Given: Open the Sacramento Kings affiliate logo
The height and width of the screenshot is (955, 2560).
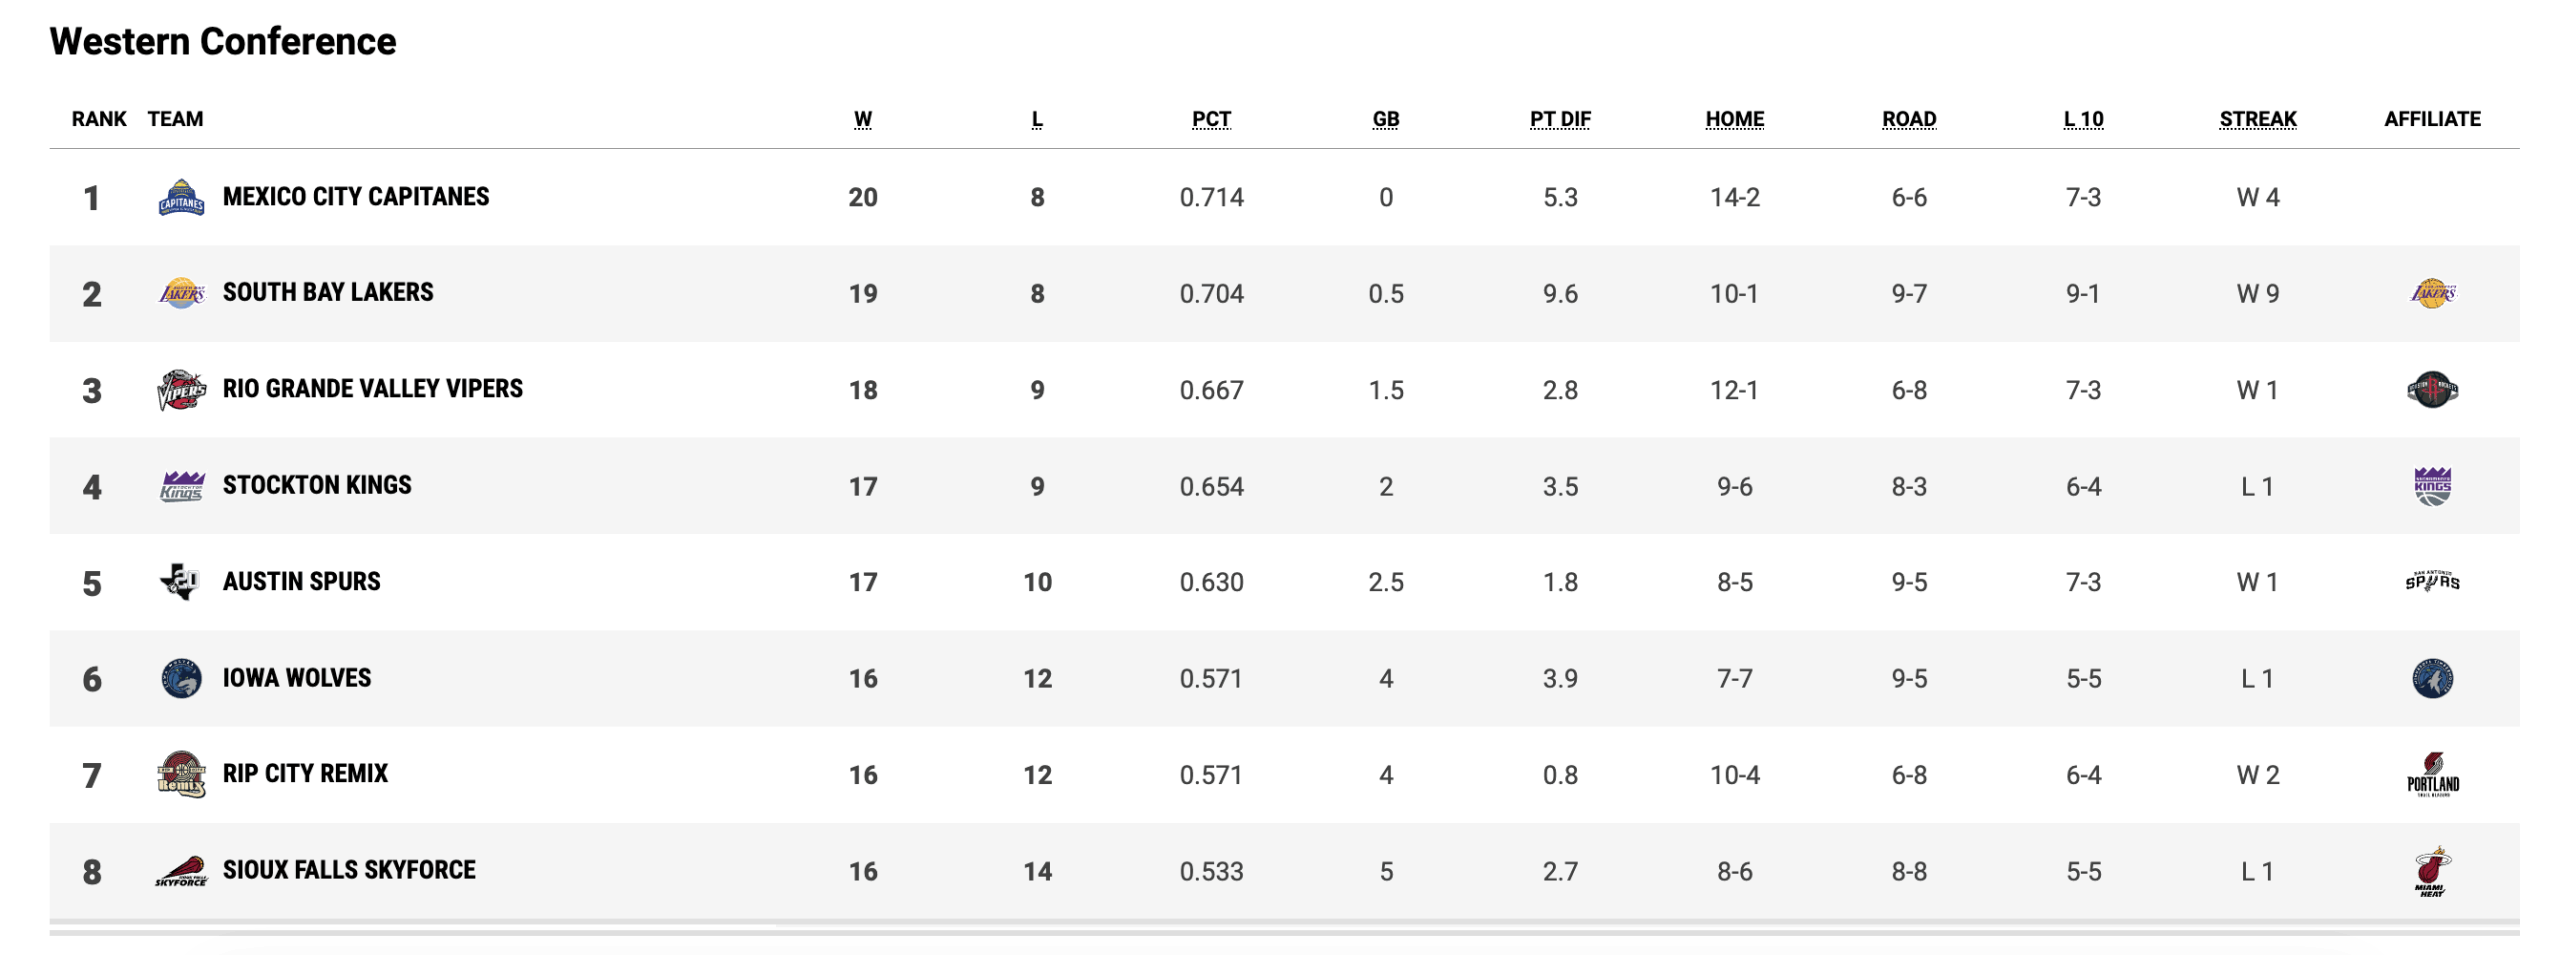Looking at the screenshot, I should click(x=2431, y=486).
